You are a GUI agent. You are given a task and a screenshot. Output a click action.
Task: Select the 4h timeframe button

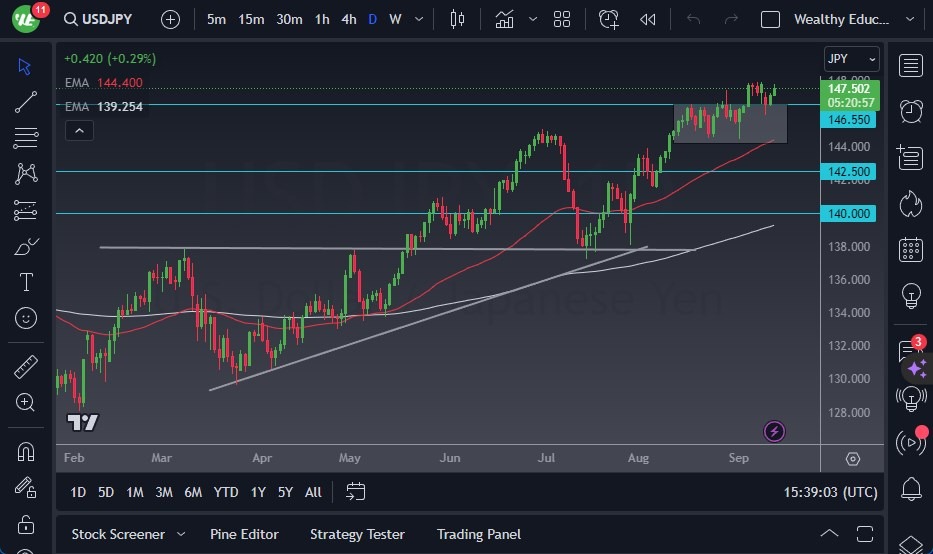pos(348,19)
